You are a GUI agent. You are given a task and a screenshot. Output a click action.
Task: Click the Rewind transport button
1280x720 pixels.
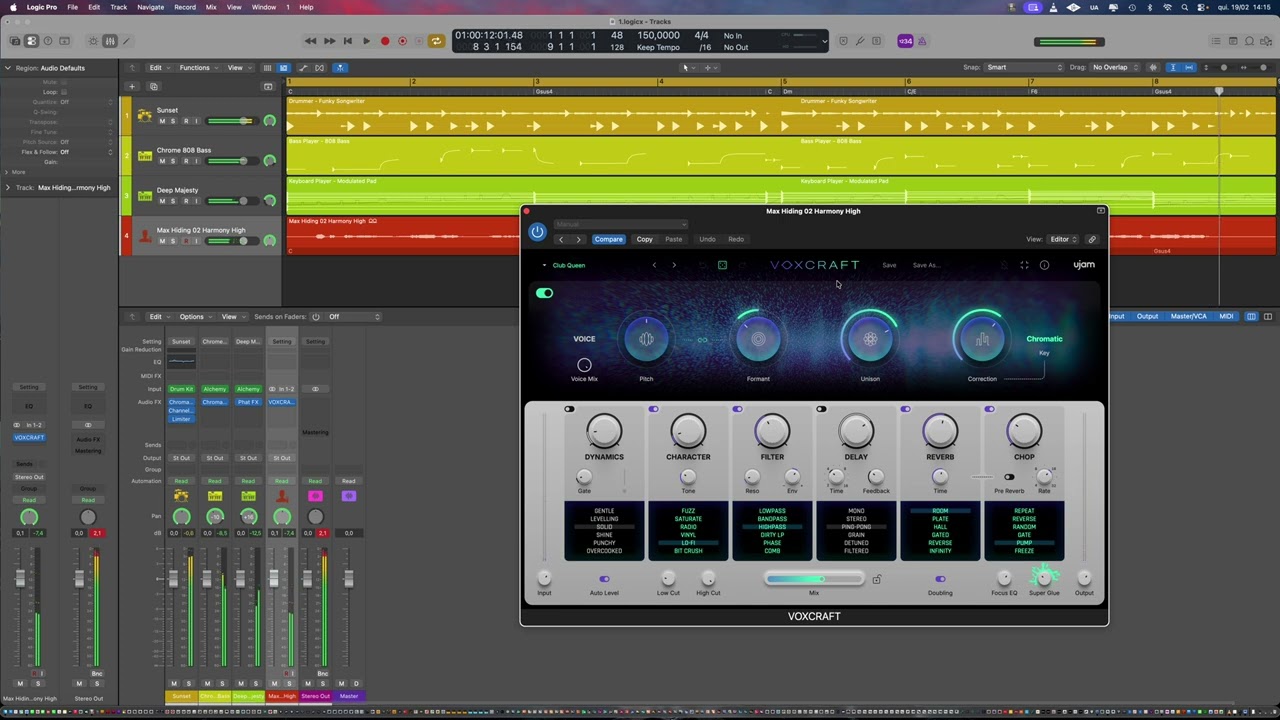[x=310, y=41]
